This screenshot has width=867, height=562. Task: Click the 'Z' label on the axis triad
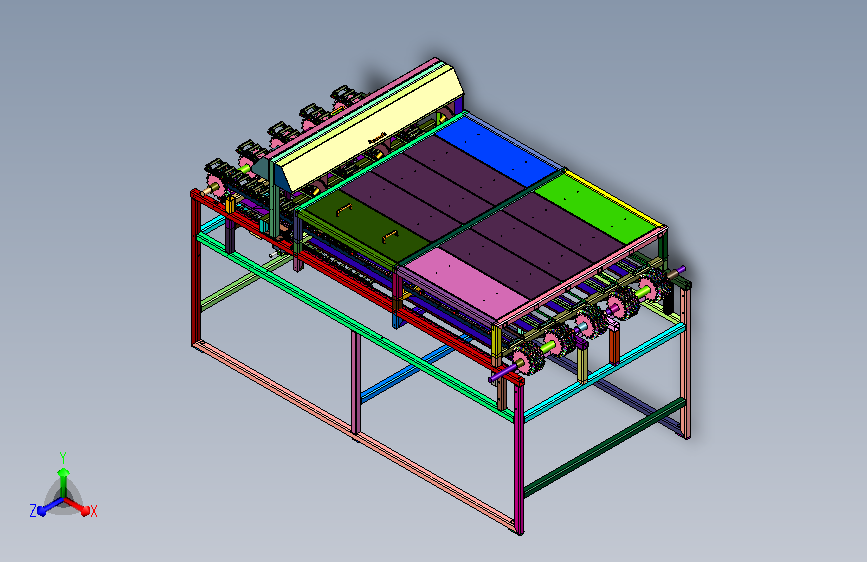33,511
